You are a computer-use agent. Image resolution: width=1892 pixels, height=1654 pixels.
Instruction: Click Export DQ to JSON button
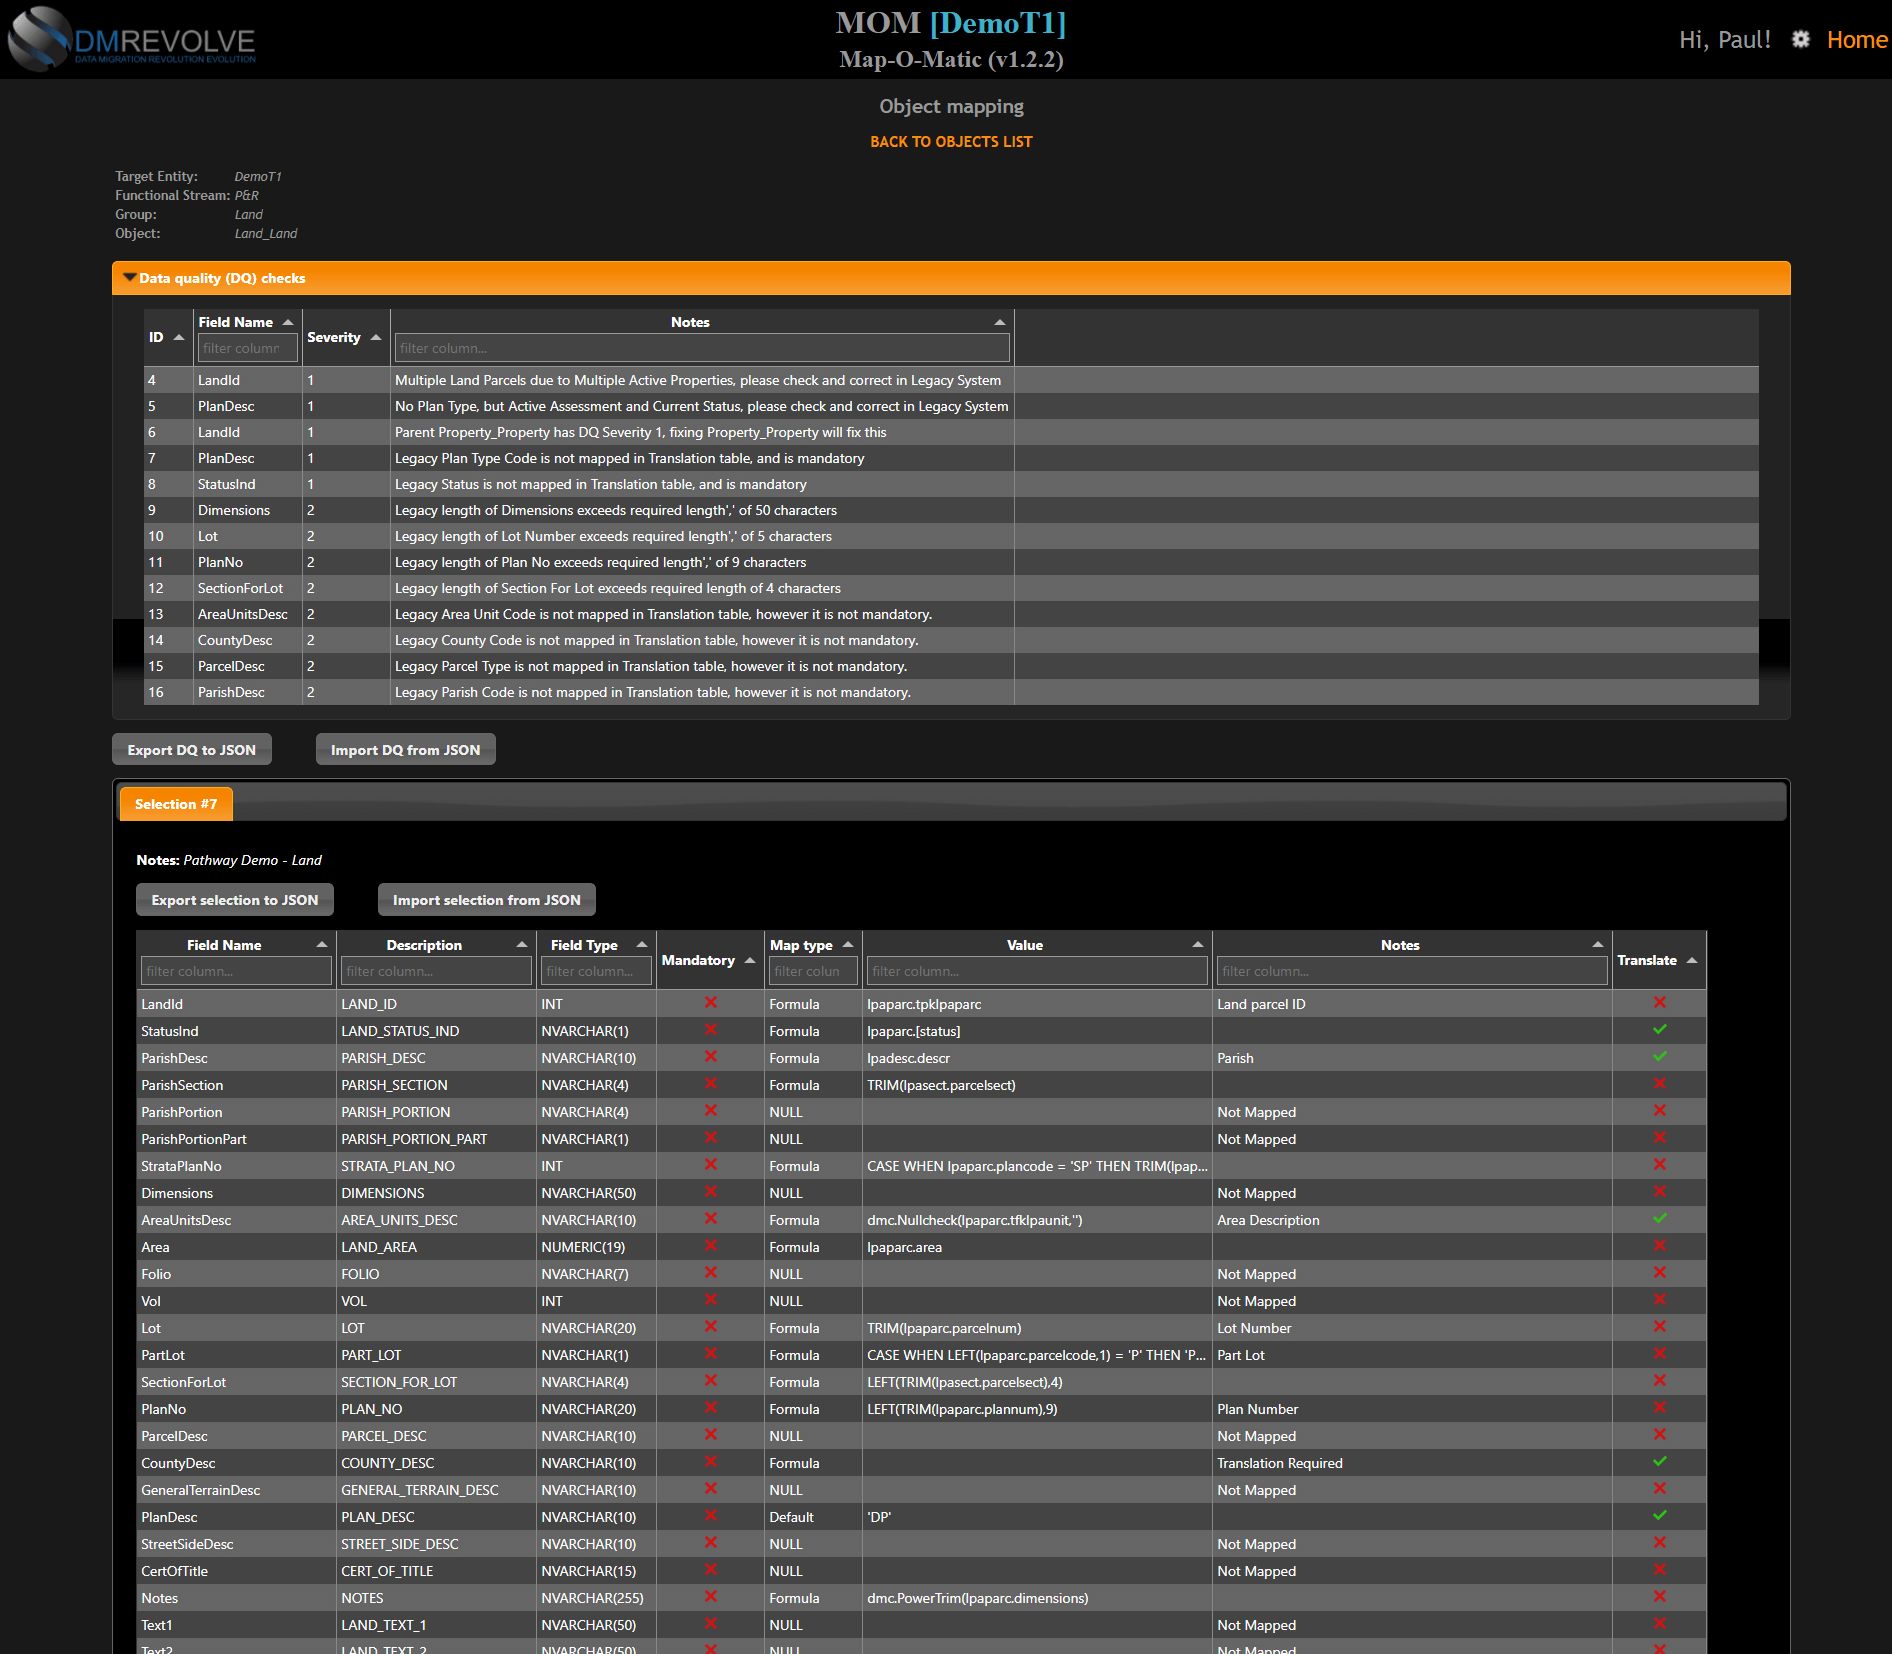click(192, 750)
